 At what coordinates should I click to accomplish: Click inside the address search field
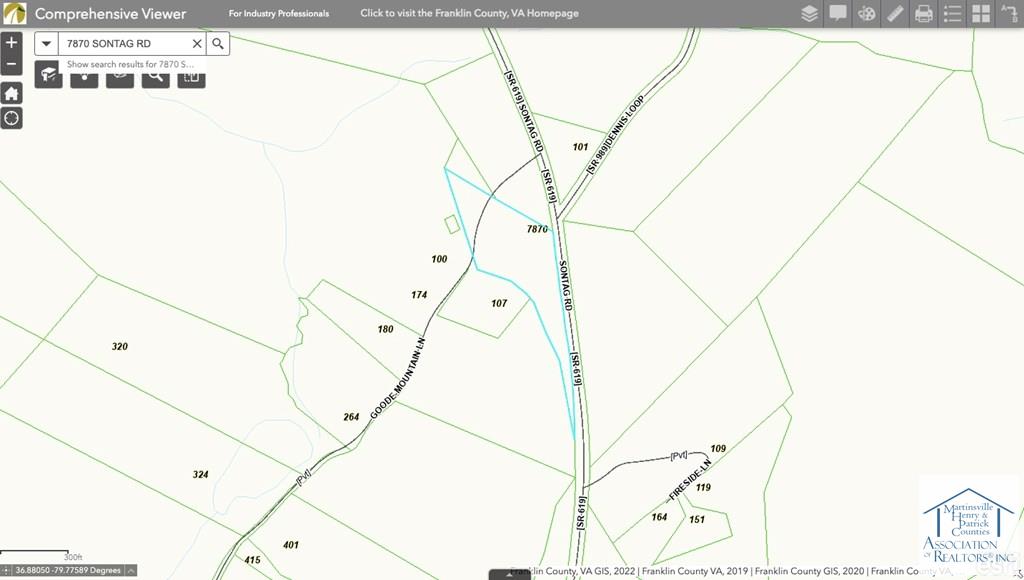coord(125,44)
